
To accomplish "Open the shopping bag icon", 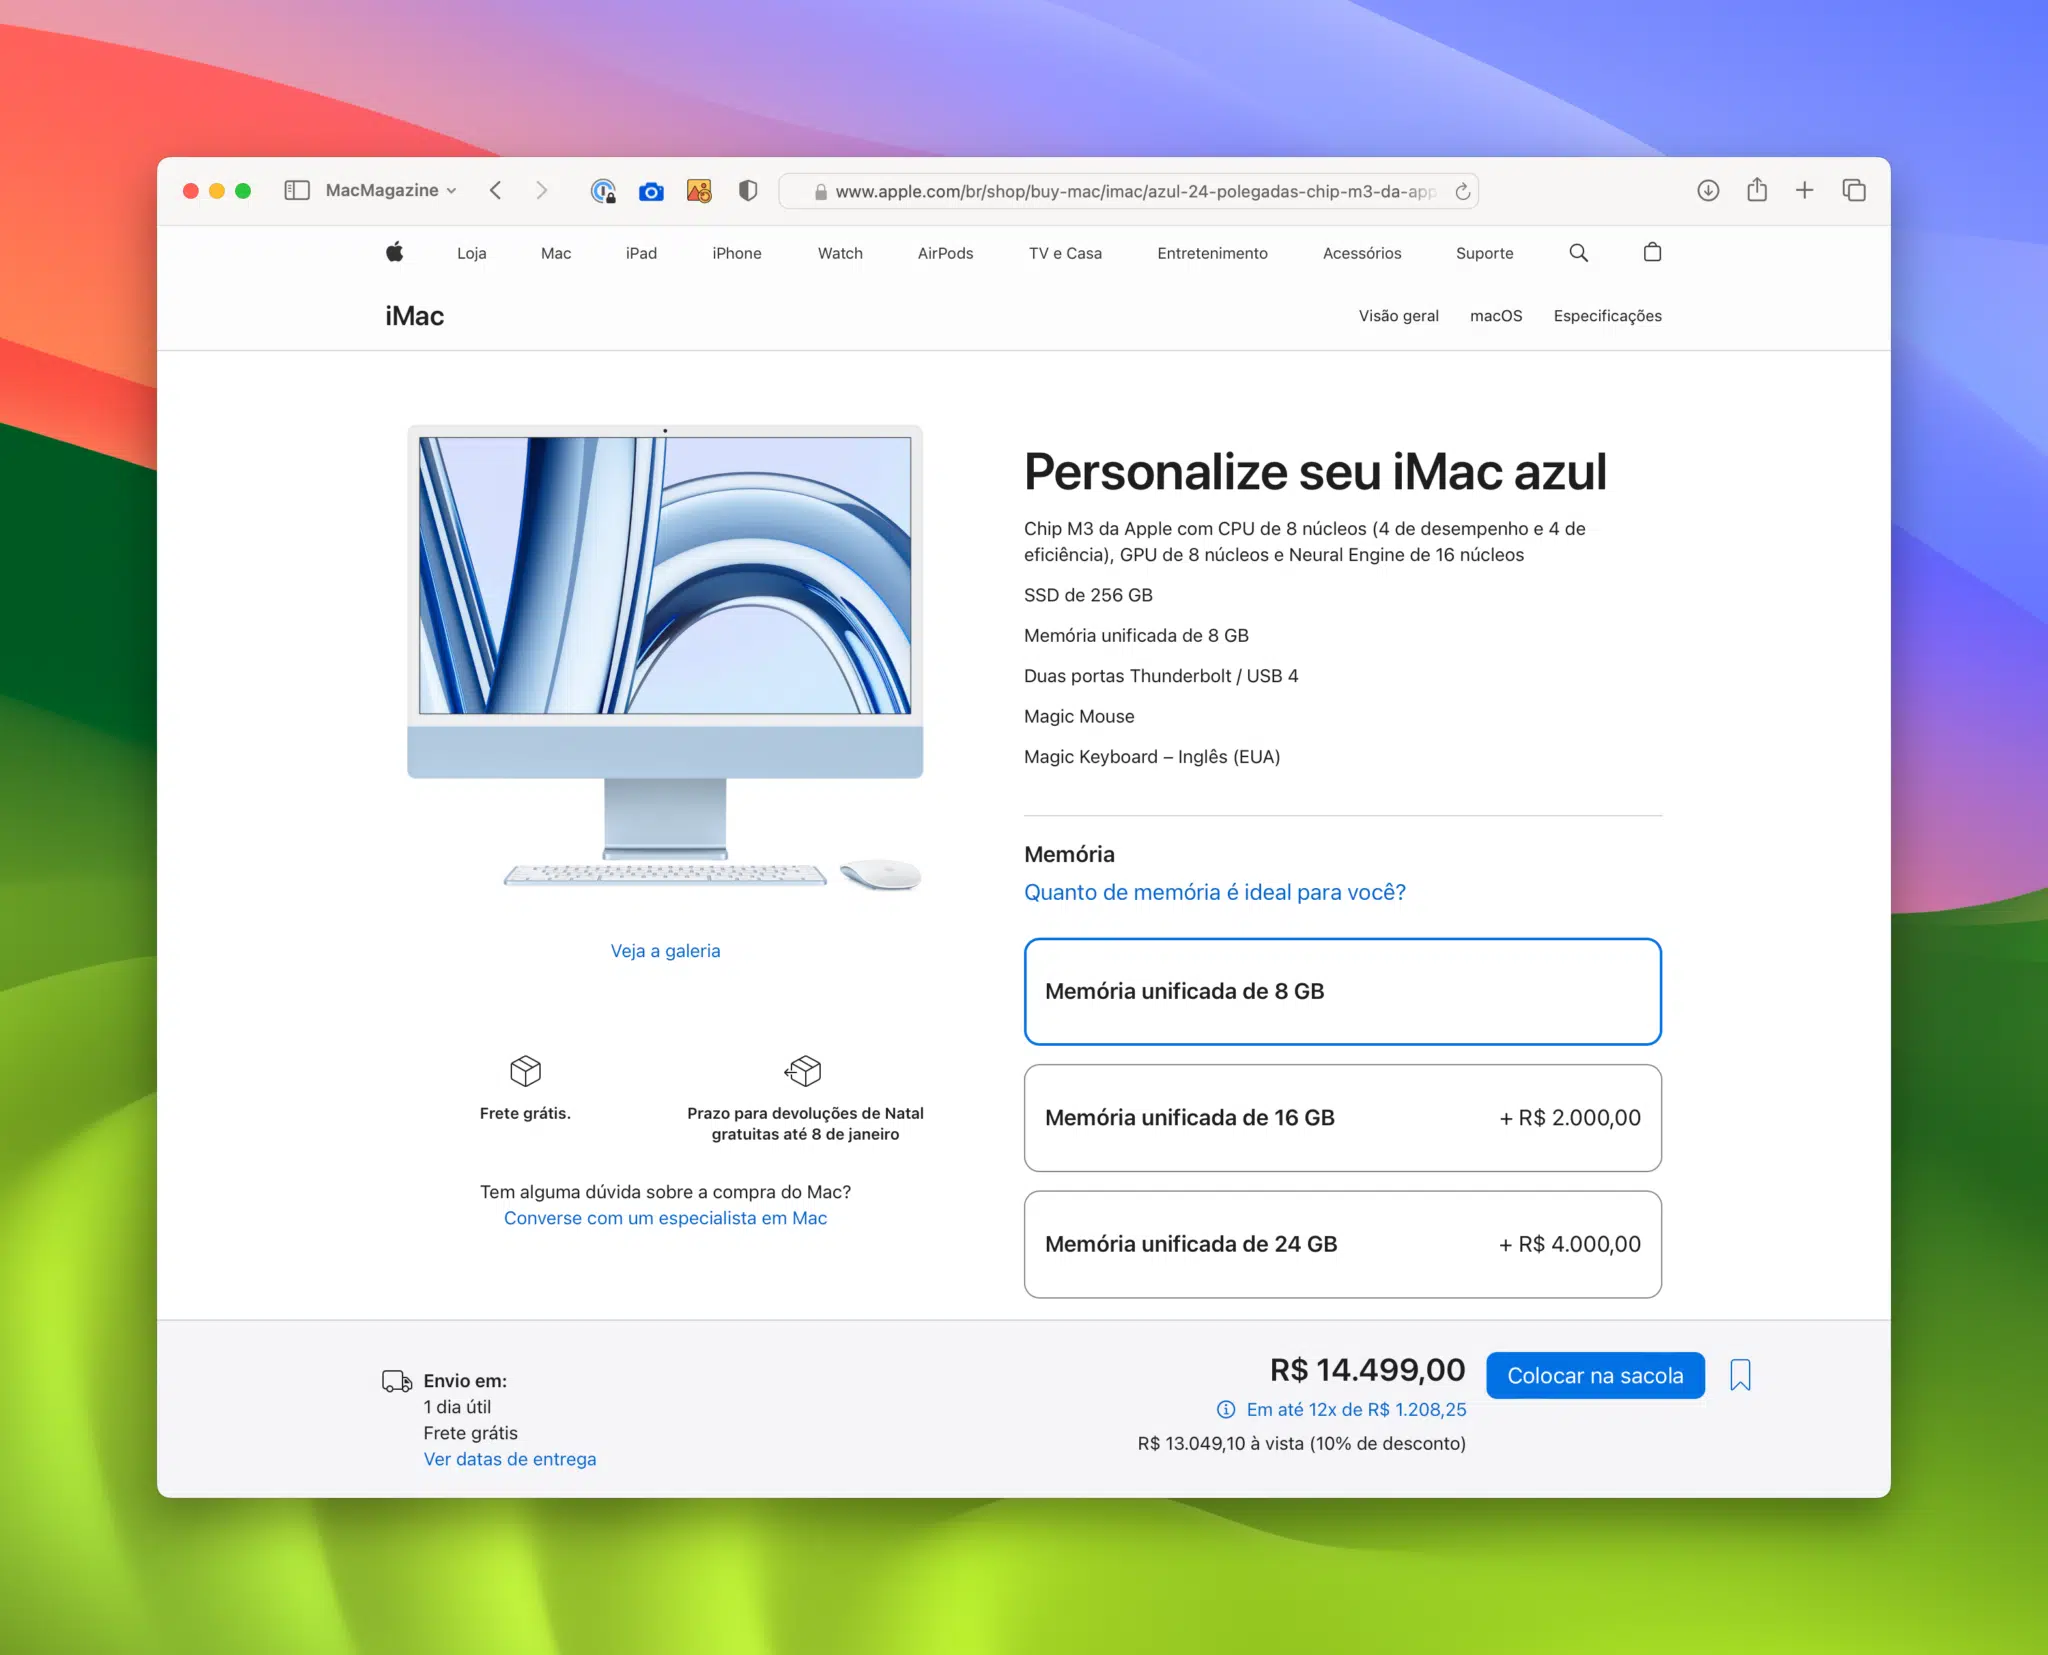I will point(1652,252).
